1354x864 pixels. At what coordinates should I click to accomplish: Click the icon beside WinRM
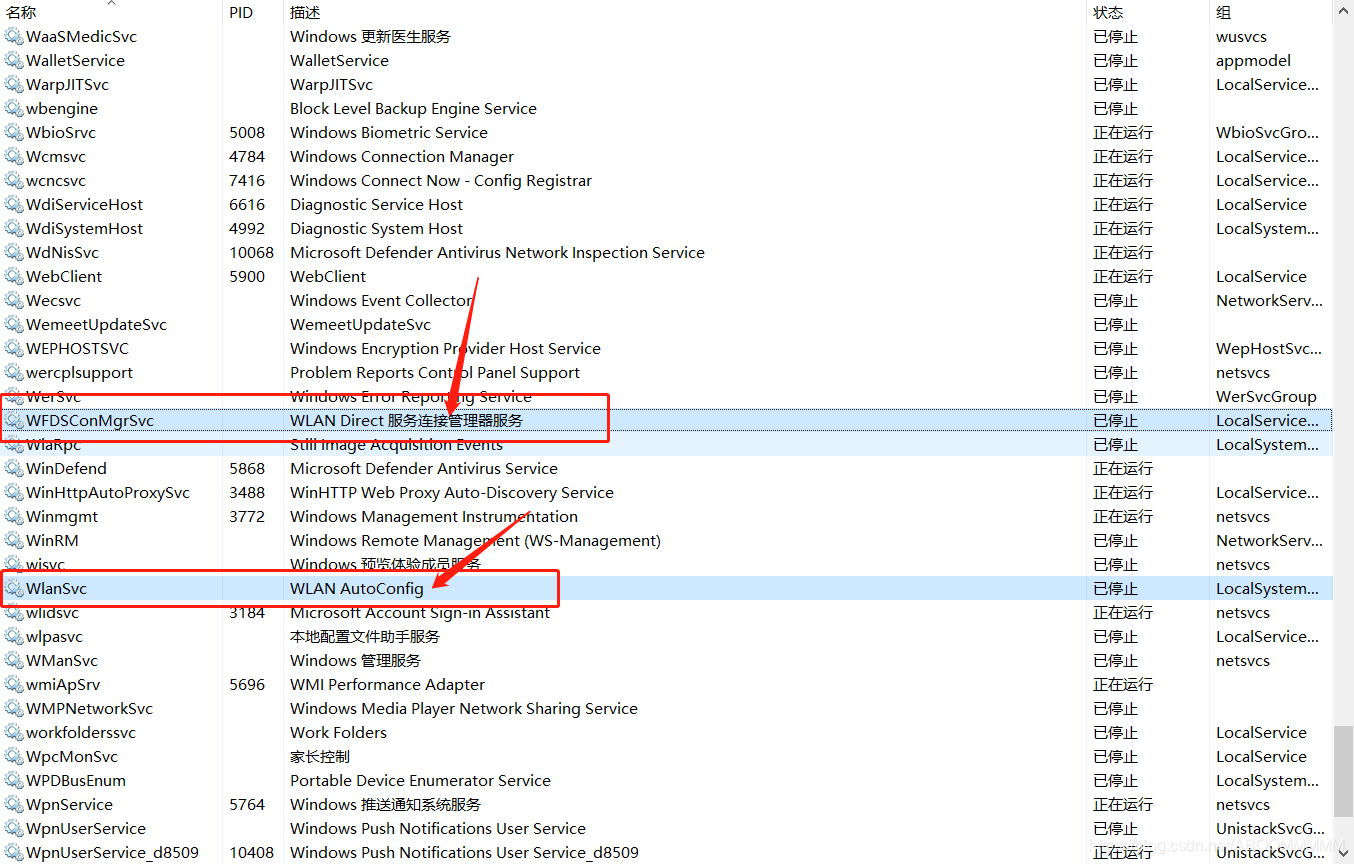click(13, 540)
